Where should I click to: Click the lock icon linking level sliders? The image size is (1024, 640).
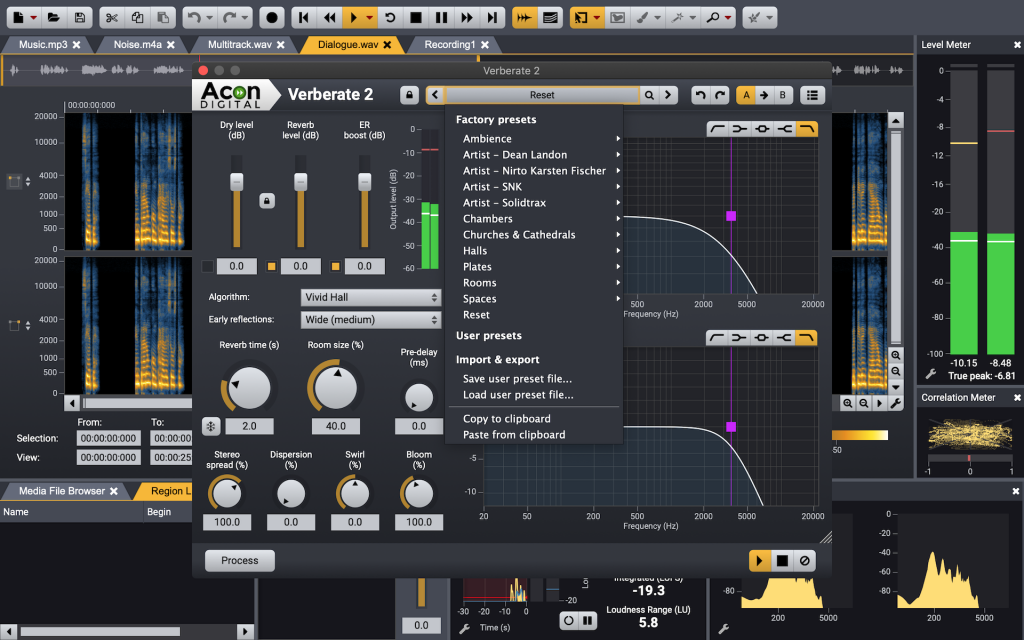267,201
